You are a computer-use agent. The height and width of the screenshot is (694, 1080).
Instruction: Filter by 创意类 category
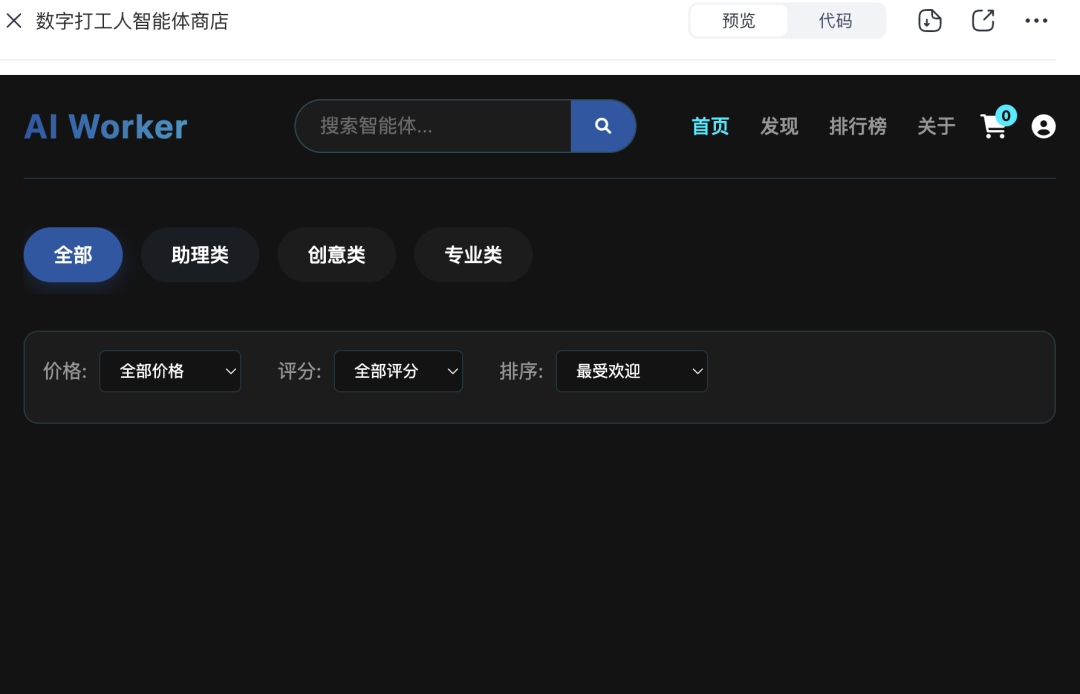coord(336,255)
